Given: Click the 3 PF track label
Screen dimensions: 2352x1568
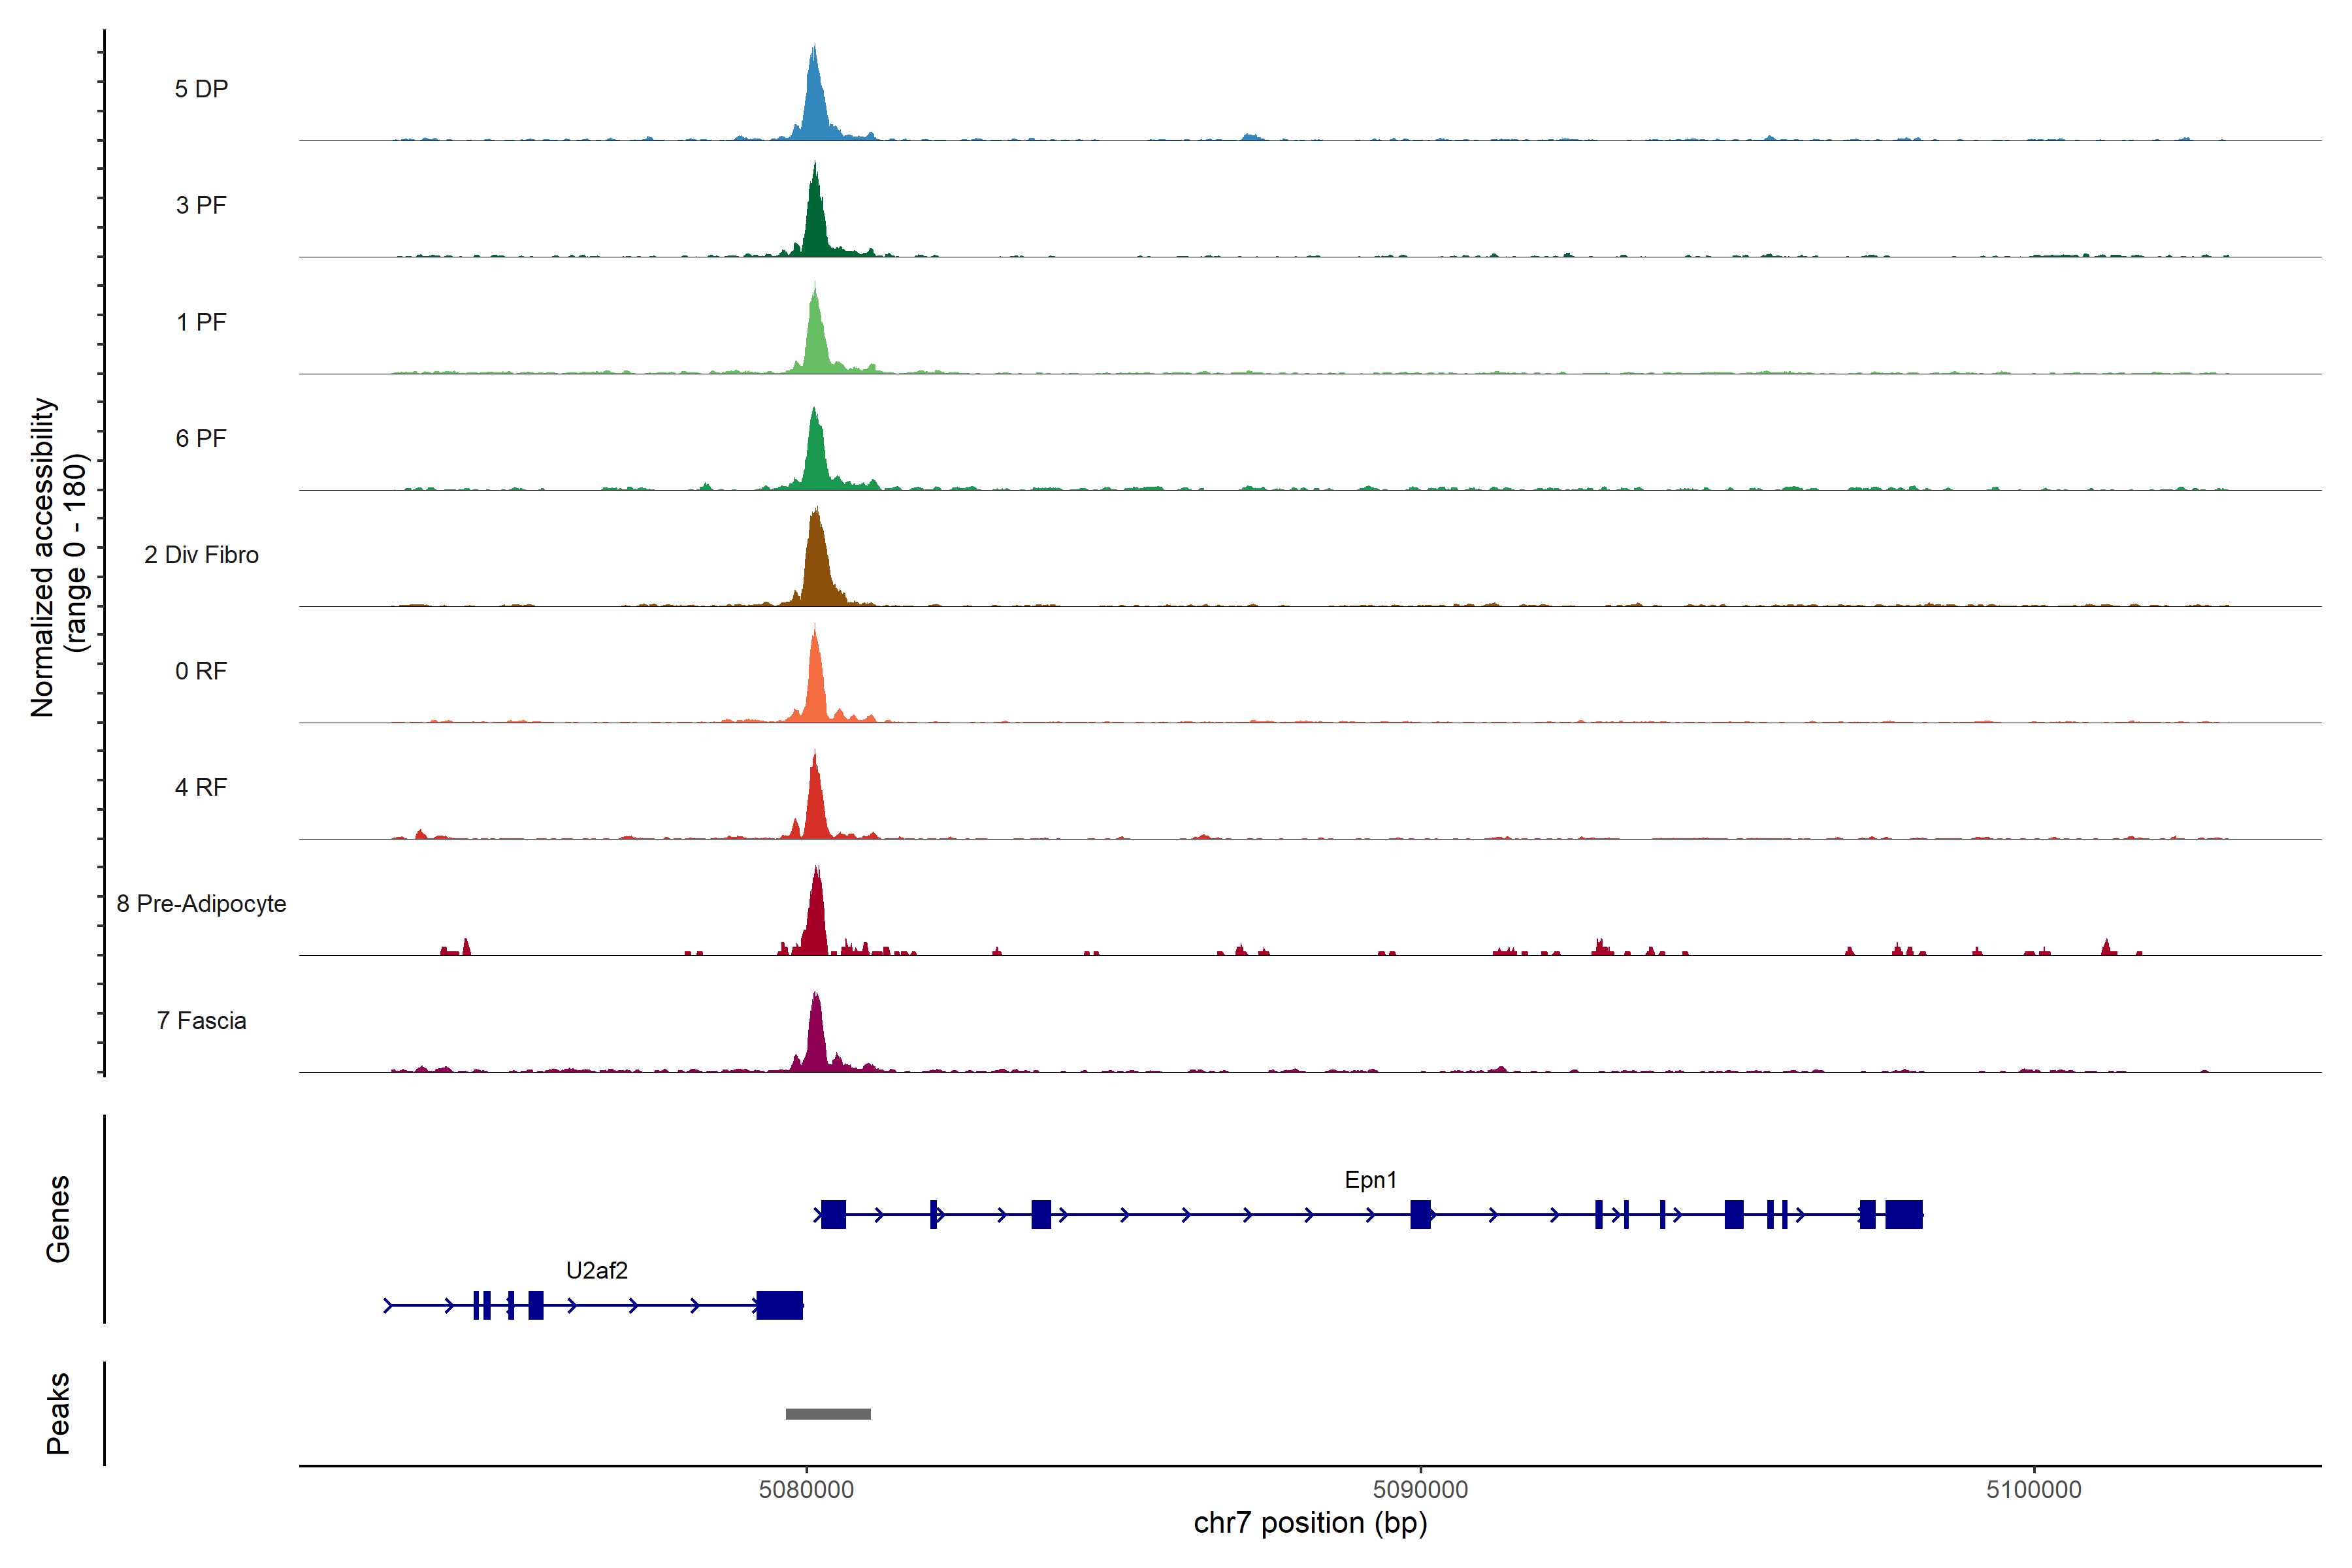Looking at the screenshot, I should click(x=201, y=205).
